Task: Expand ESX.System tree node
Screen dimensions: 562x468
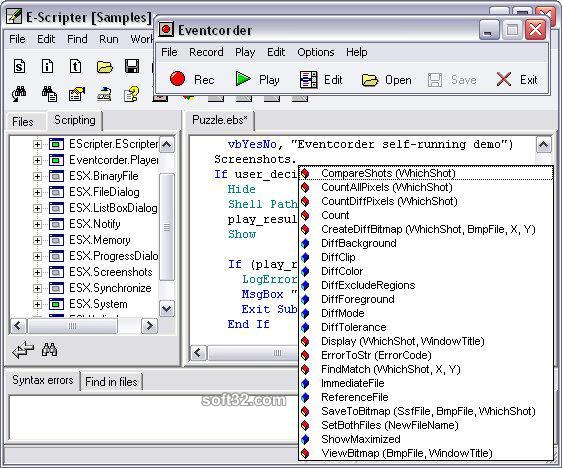Action: coord(37,304)
